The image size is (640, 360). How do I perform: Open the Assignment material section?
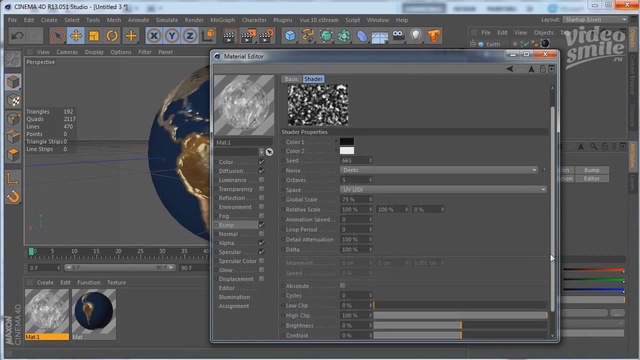(x=234, y=306)
